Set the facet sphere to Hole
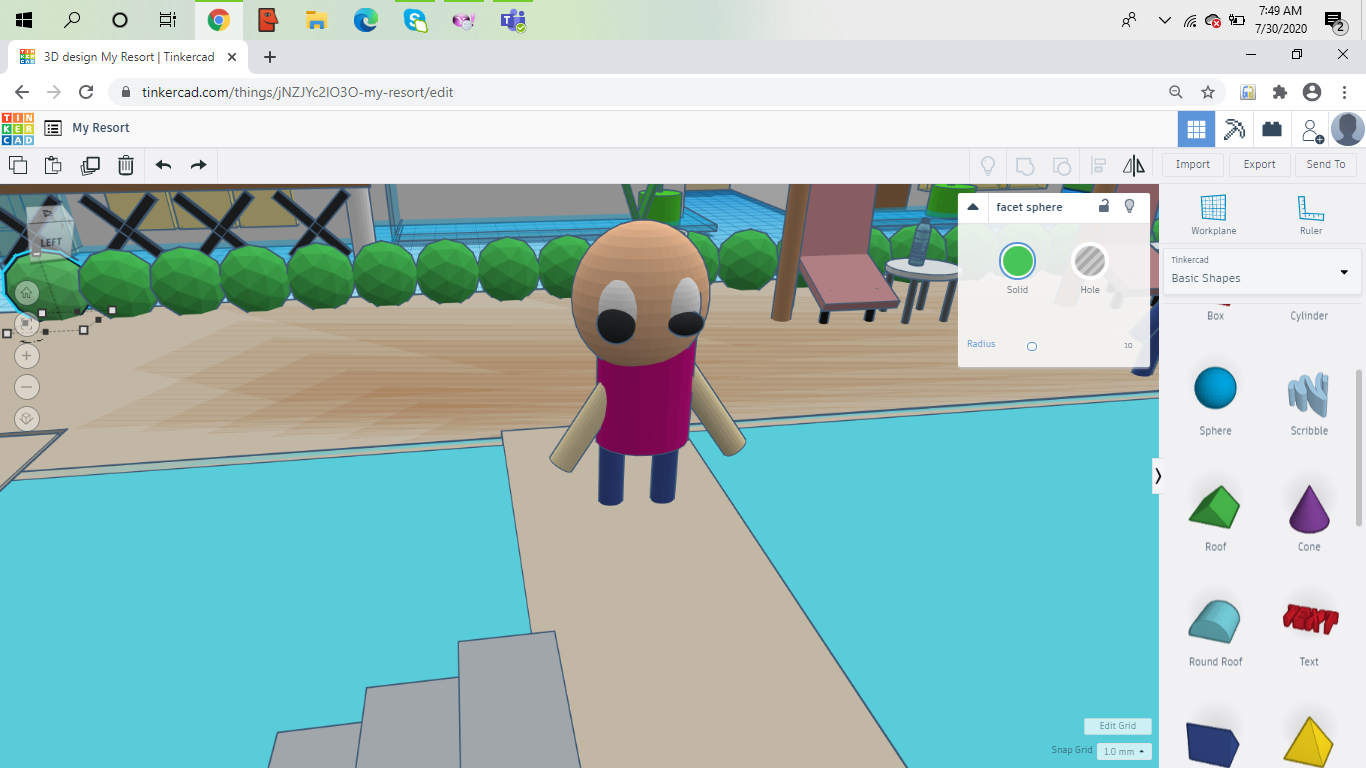 pyautogui.click(x=1090, y=262)
